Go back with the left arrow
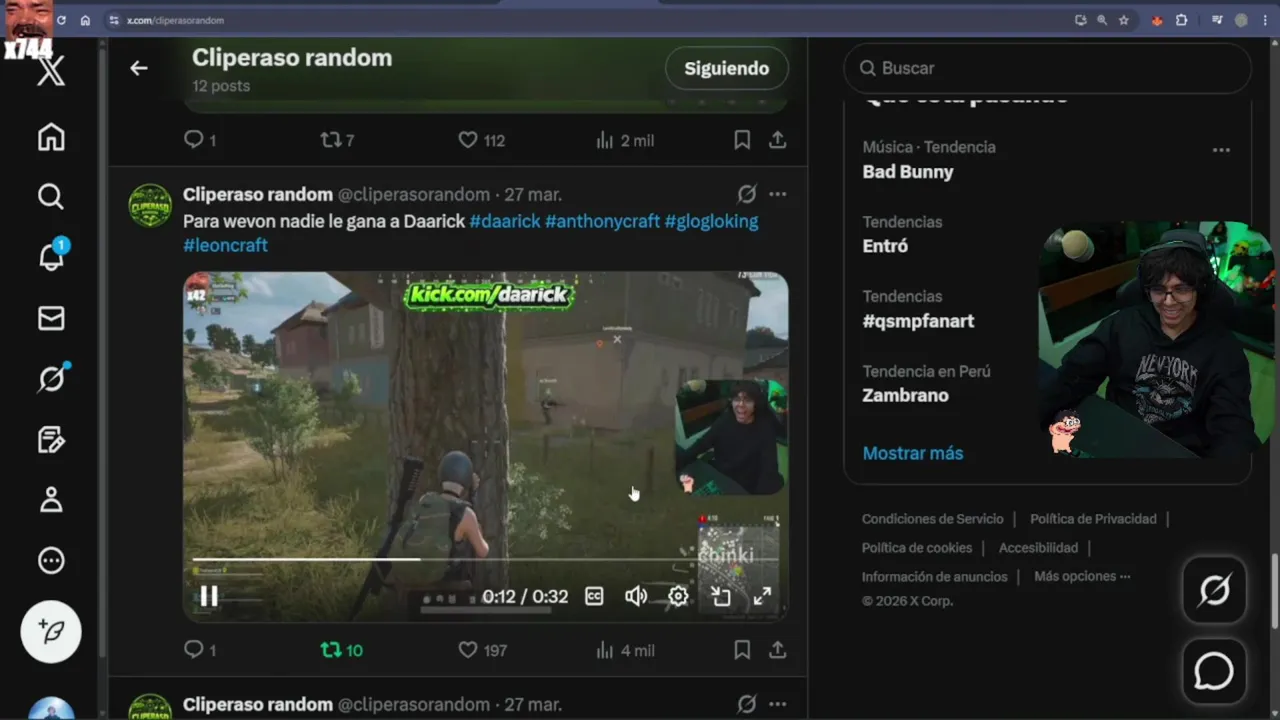The width and height of the screenshot is (1280, 720). click(x=139, y=68)
